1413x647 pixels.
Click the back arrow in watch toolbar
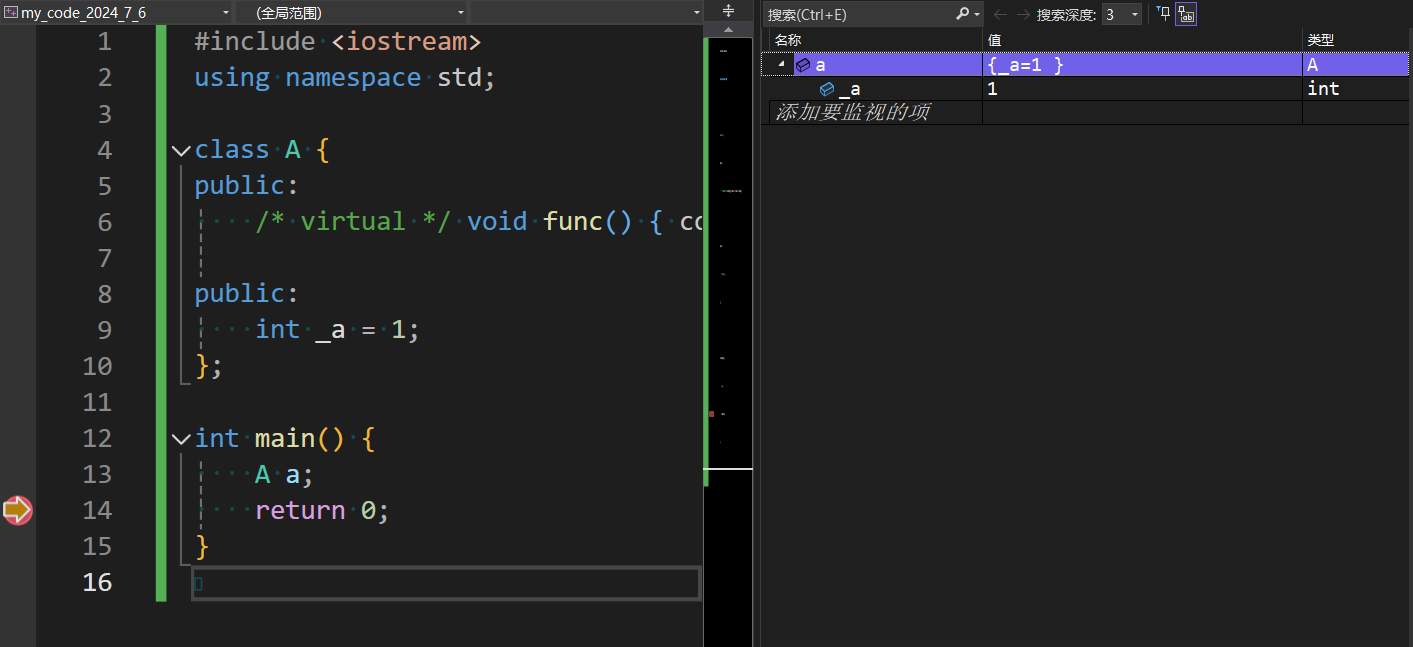click(x=1000, y=14)
